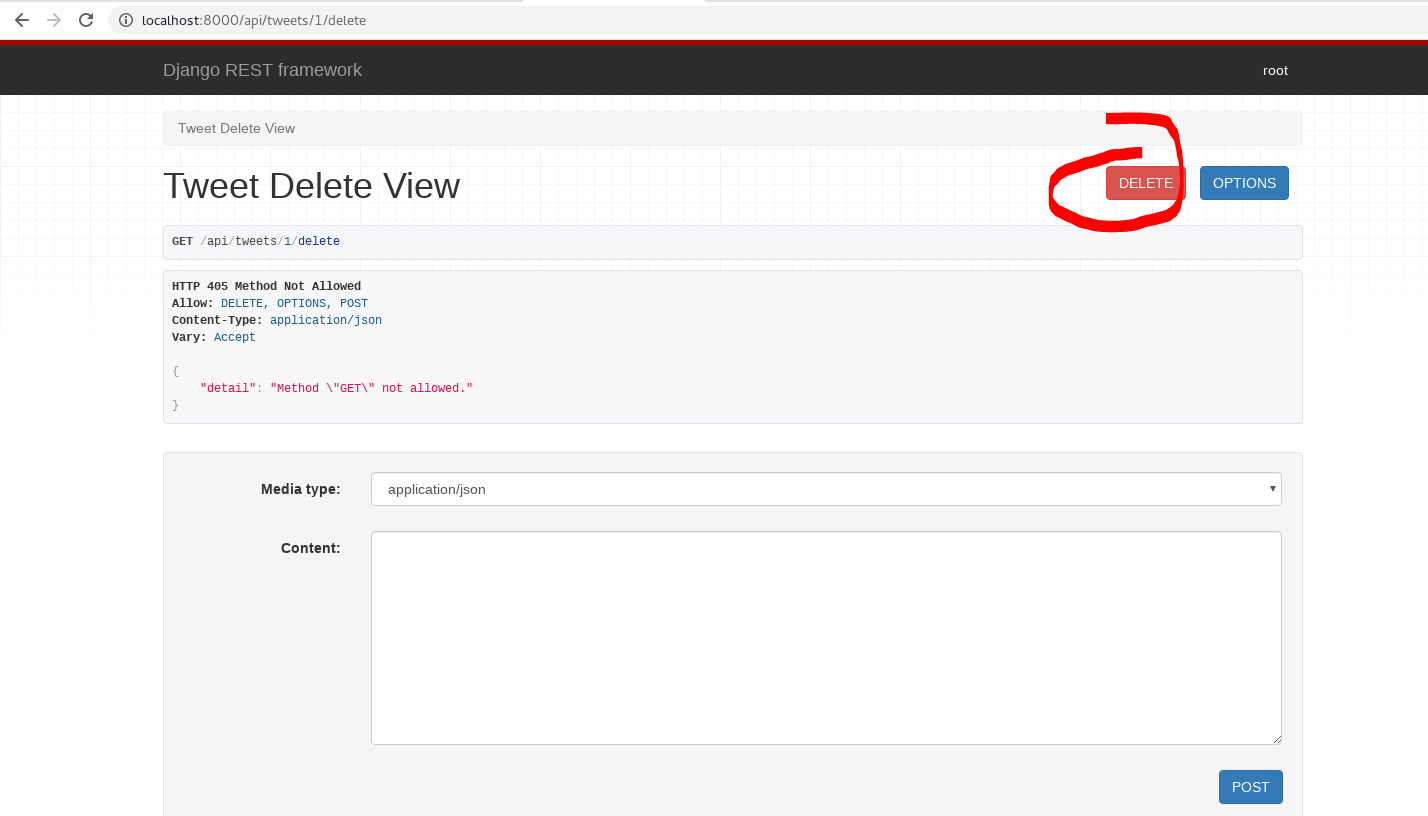This screenshot has width=1428, height=816.
Task: Click the Media type label
Action: [x=300, y=489]
